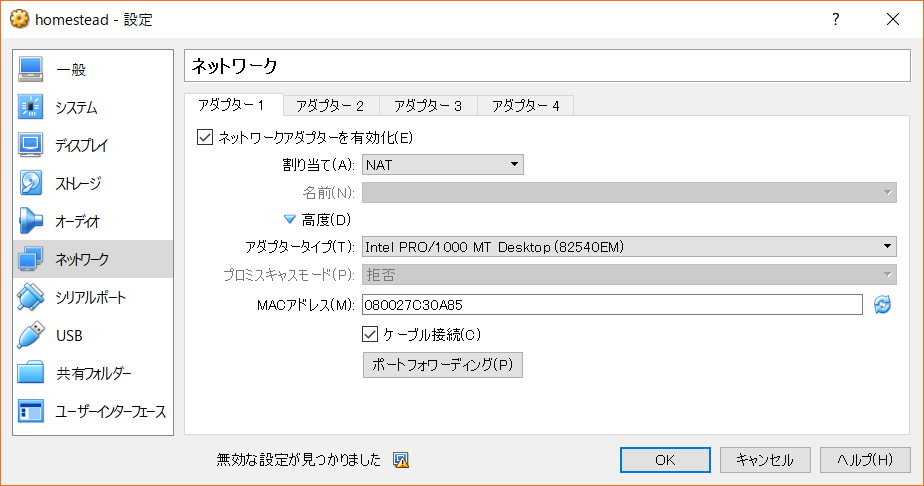Select the ストレージ disk icon
924x486 pixels.
30,183
